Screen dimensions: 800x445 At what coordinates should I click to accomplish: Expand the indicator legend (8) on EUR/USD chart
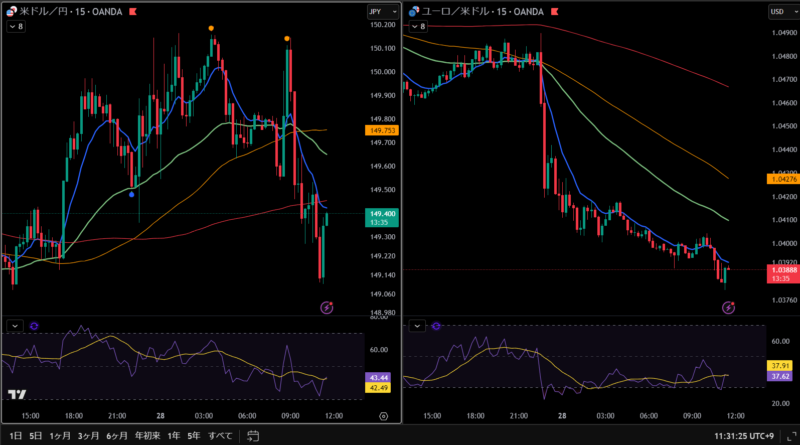pyautogui.click(x=421, y=27)
